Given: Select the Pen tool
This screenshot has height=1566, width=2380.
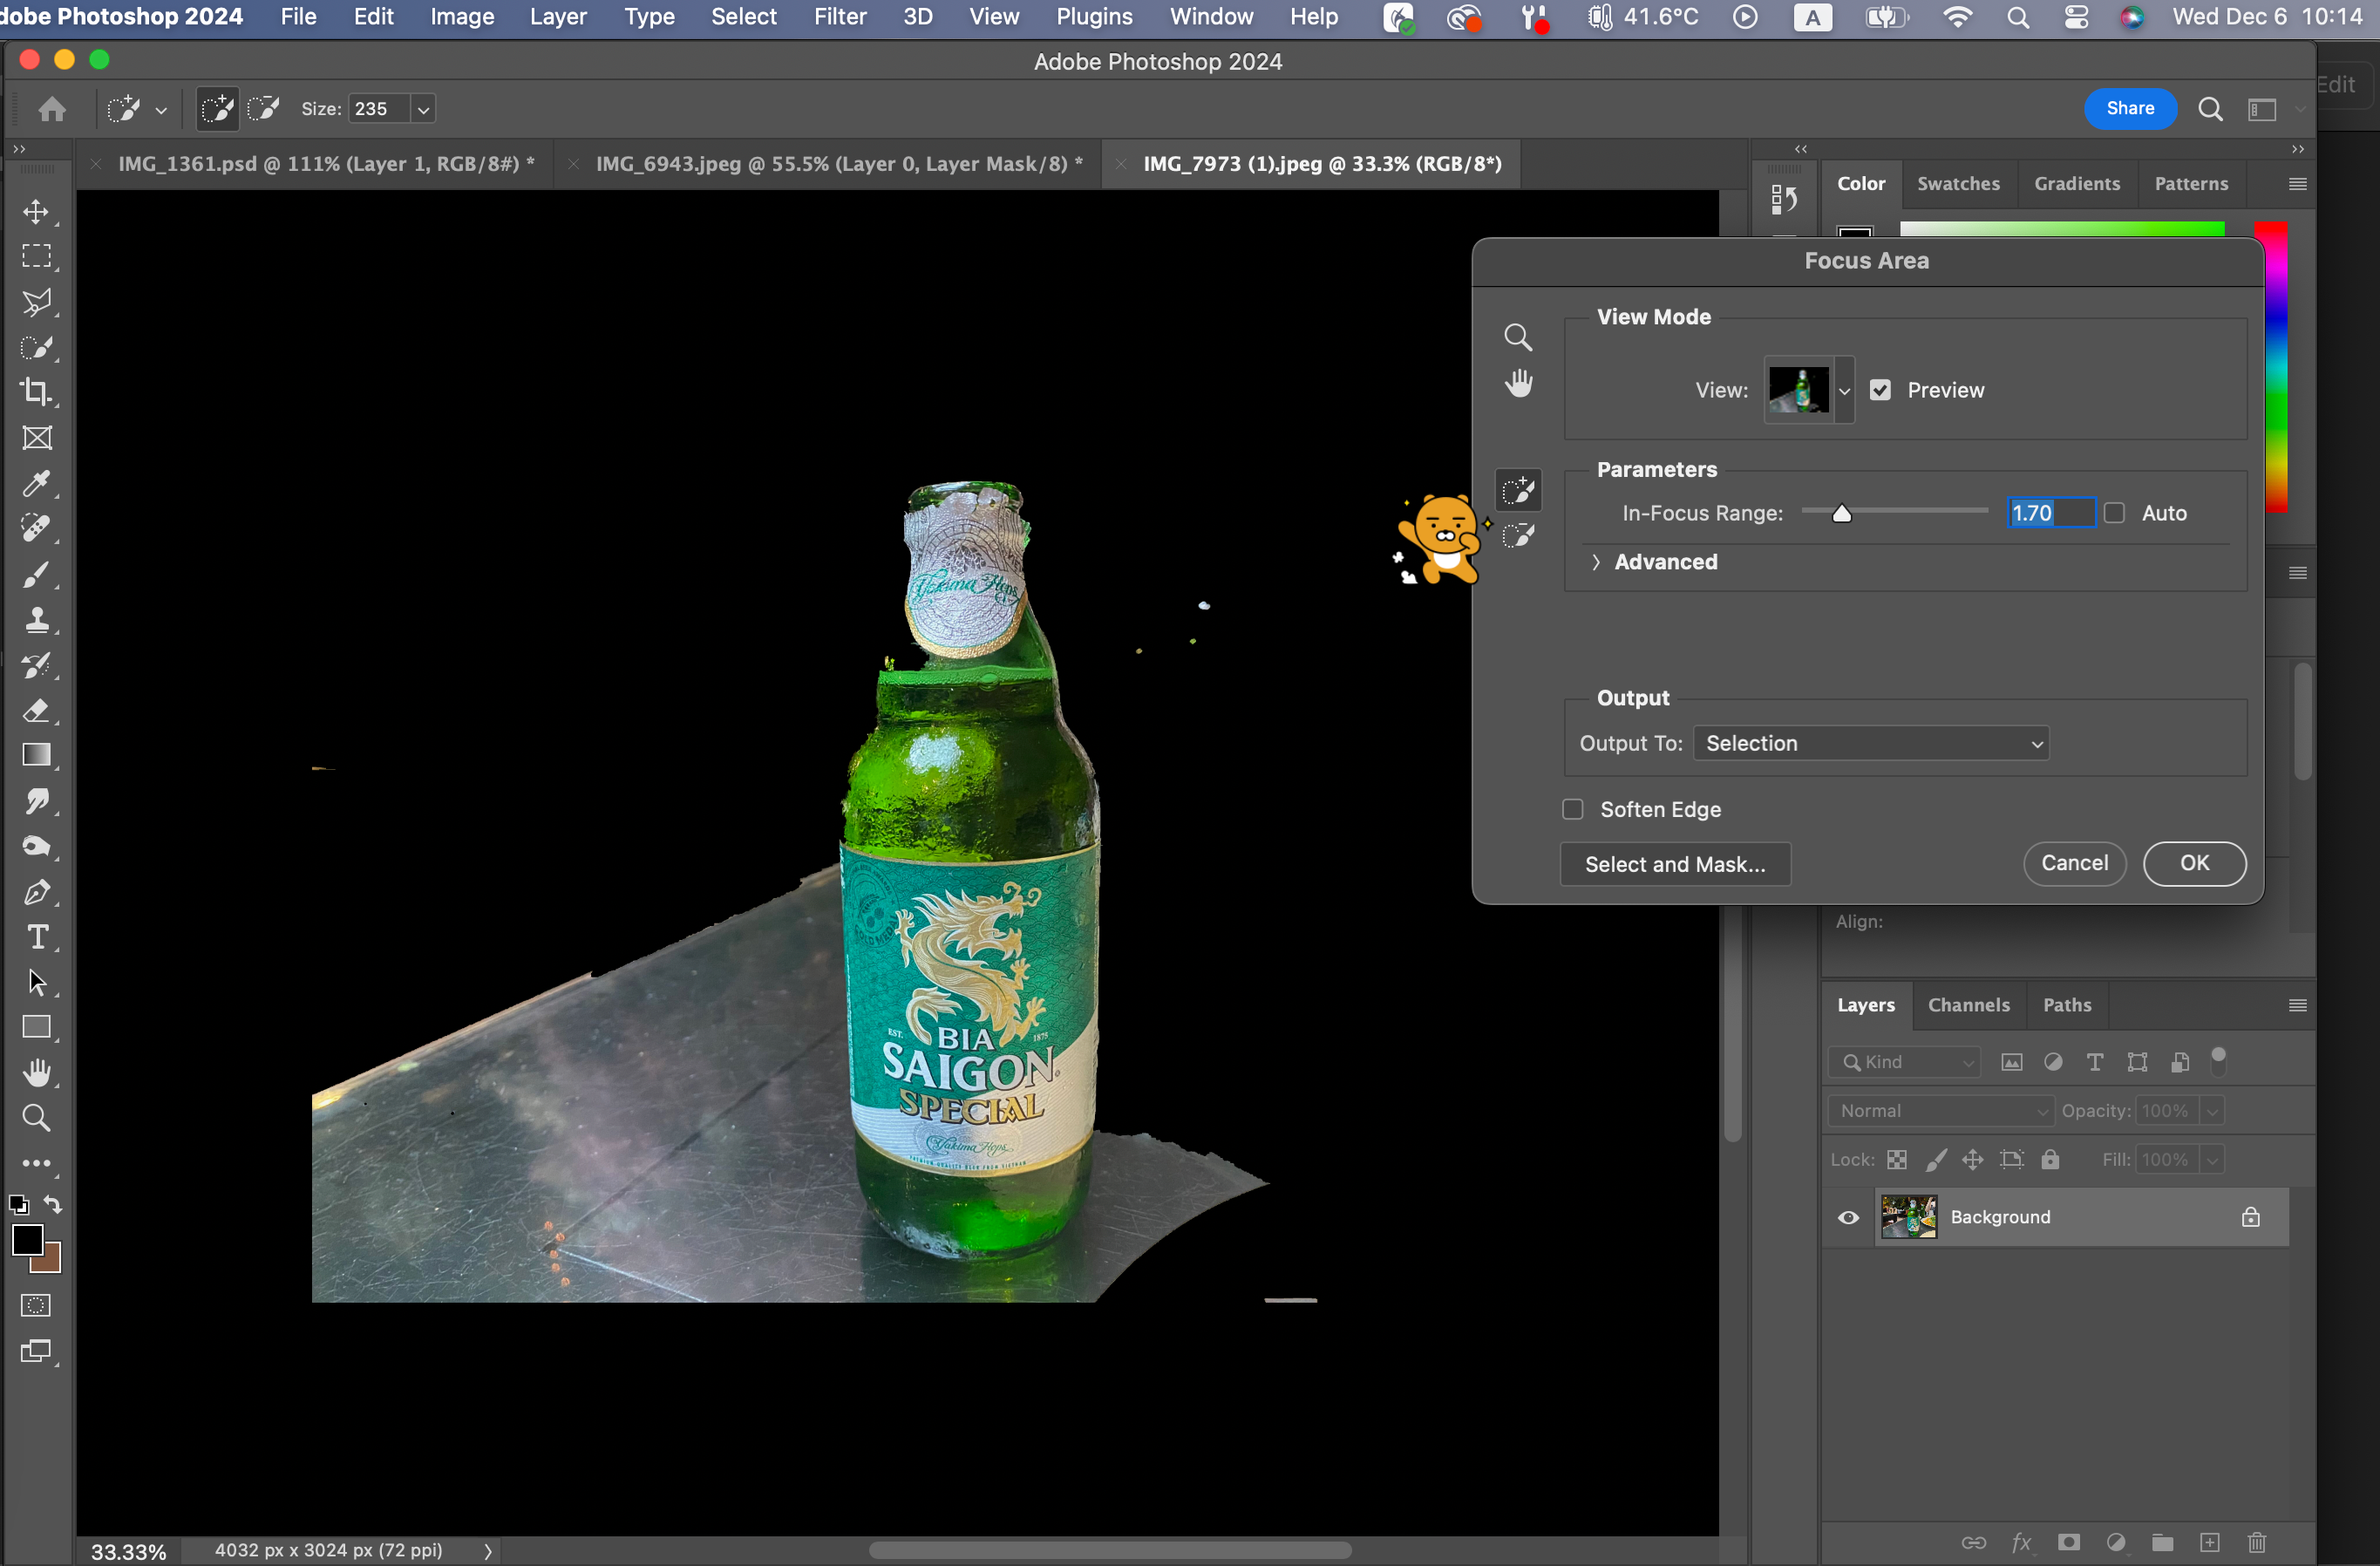Looking at the screenshot, I should [37, 892].
